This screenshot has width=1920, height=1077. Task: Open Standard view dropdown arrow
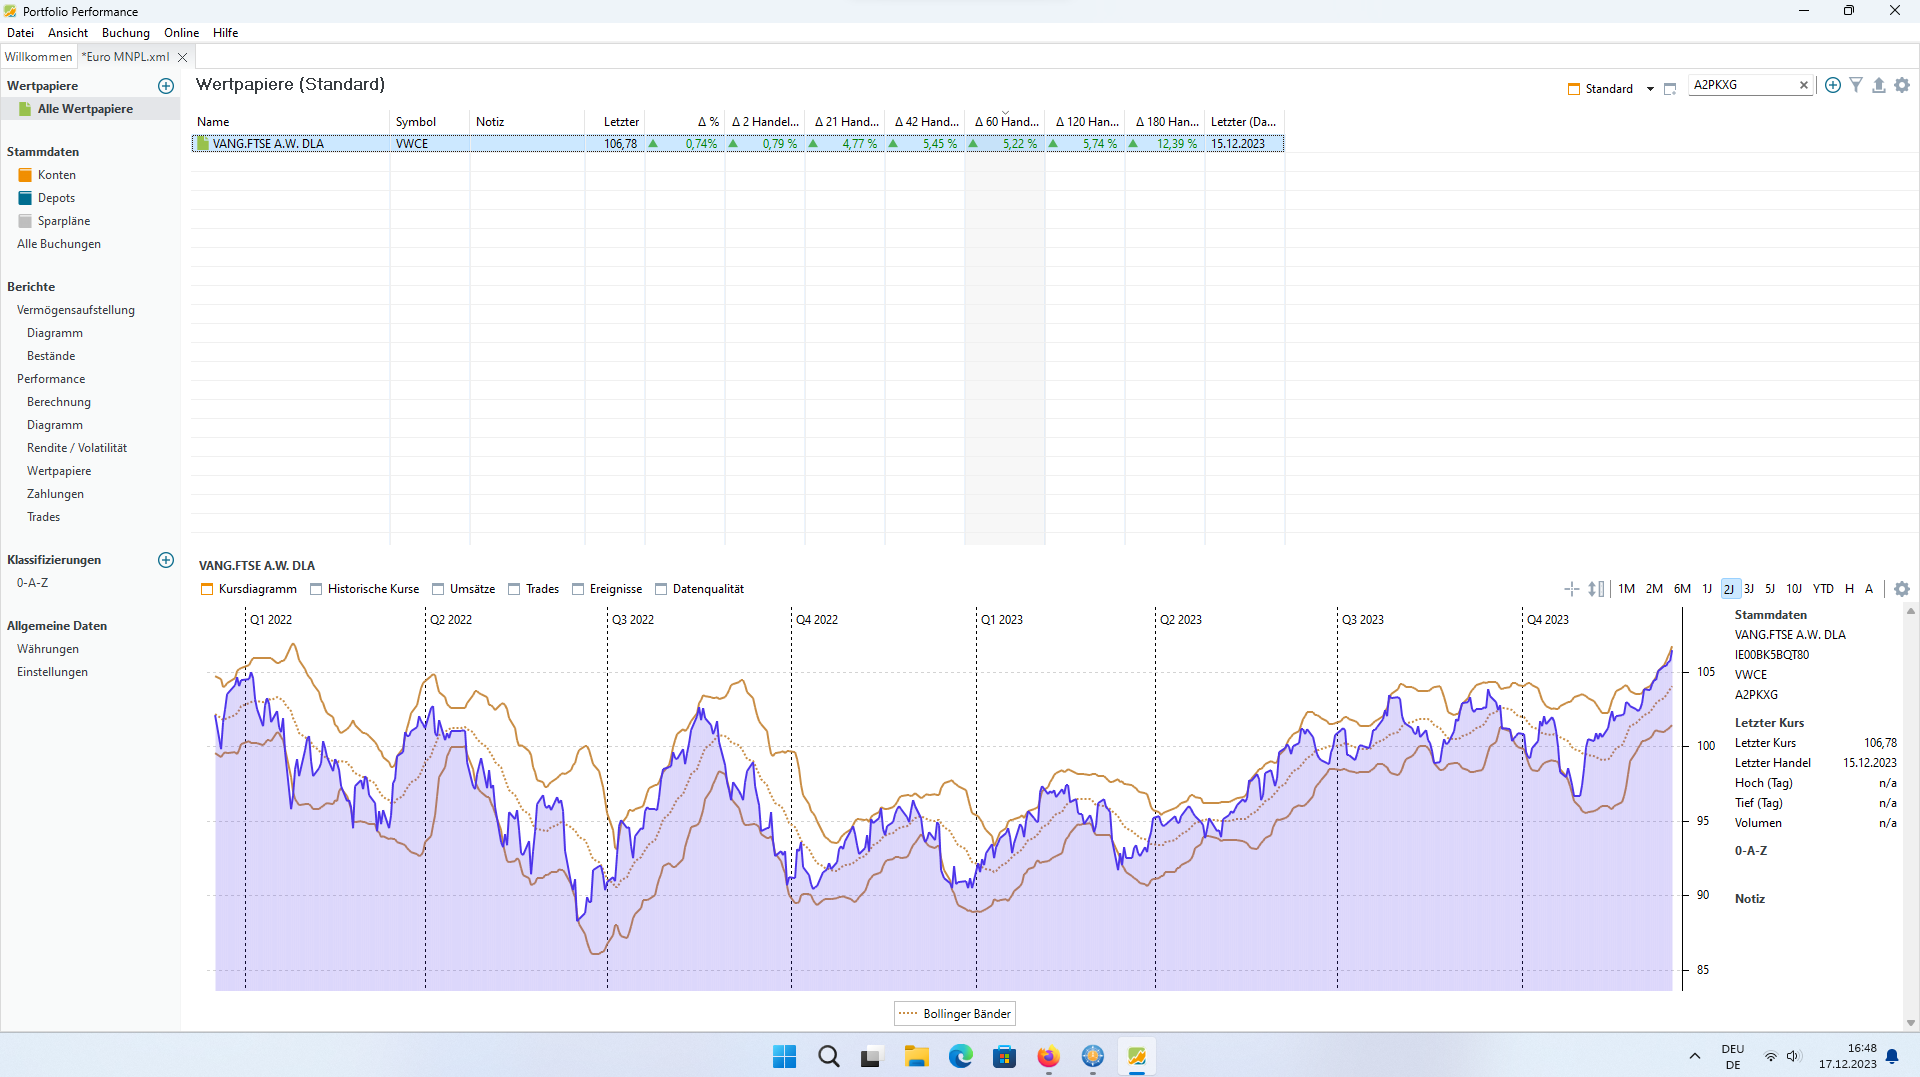pos(1650,89)
